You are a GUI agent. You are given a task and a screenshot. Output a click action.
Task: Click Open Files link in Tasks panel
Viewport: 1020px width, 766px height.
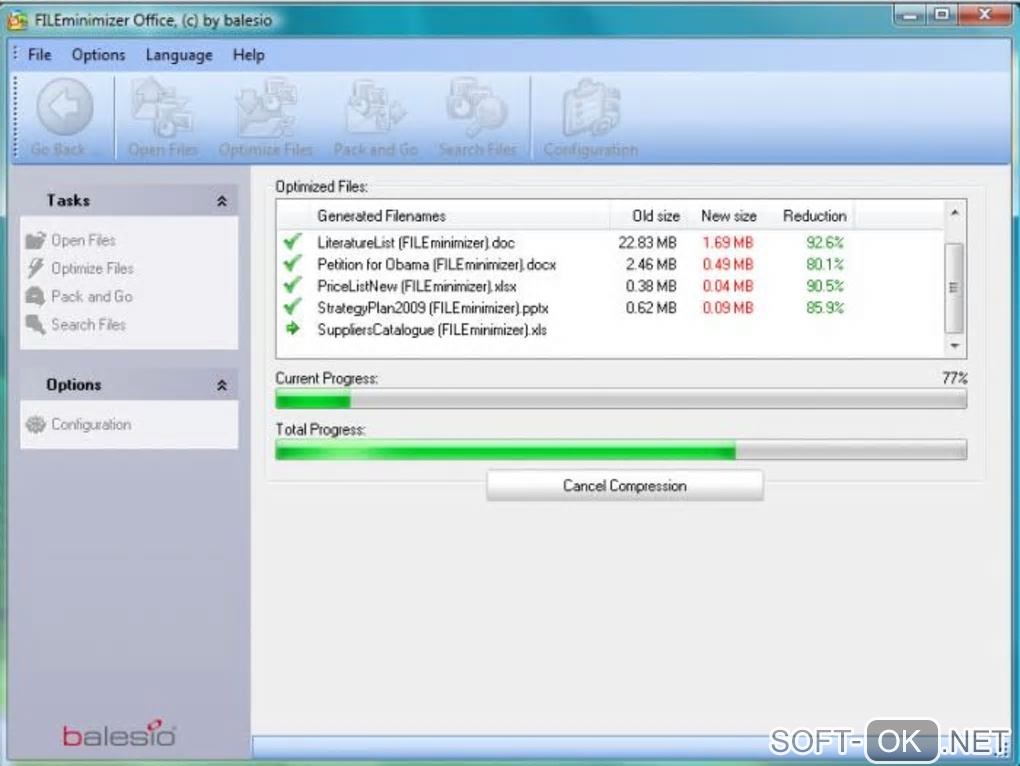[83, 241]
